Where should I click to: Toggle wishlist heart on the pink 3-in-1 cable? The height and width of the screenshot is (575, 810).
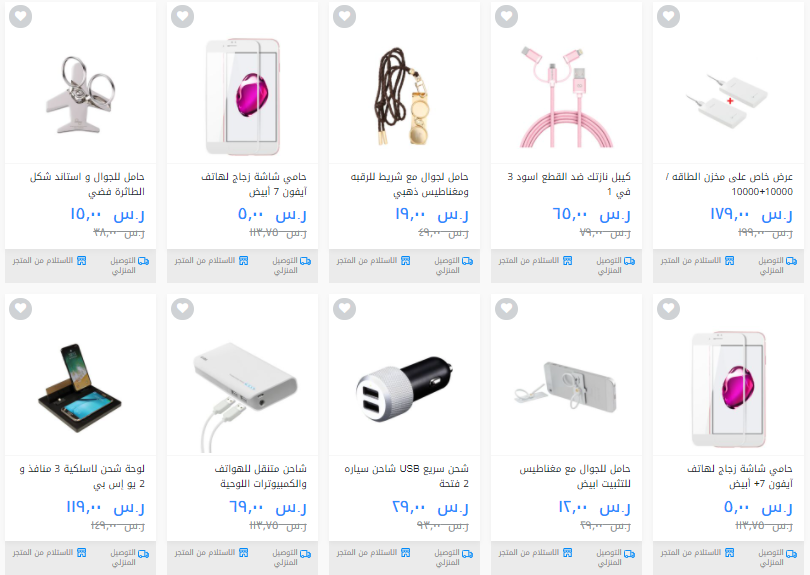[x=506, y=17]
